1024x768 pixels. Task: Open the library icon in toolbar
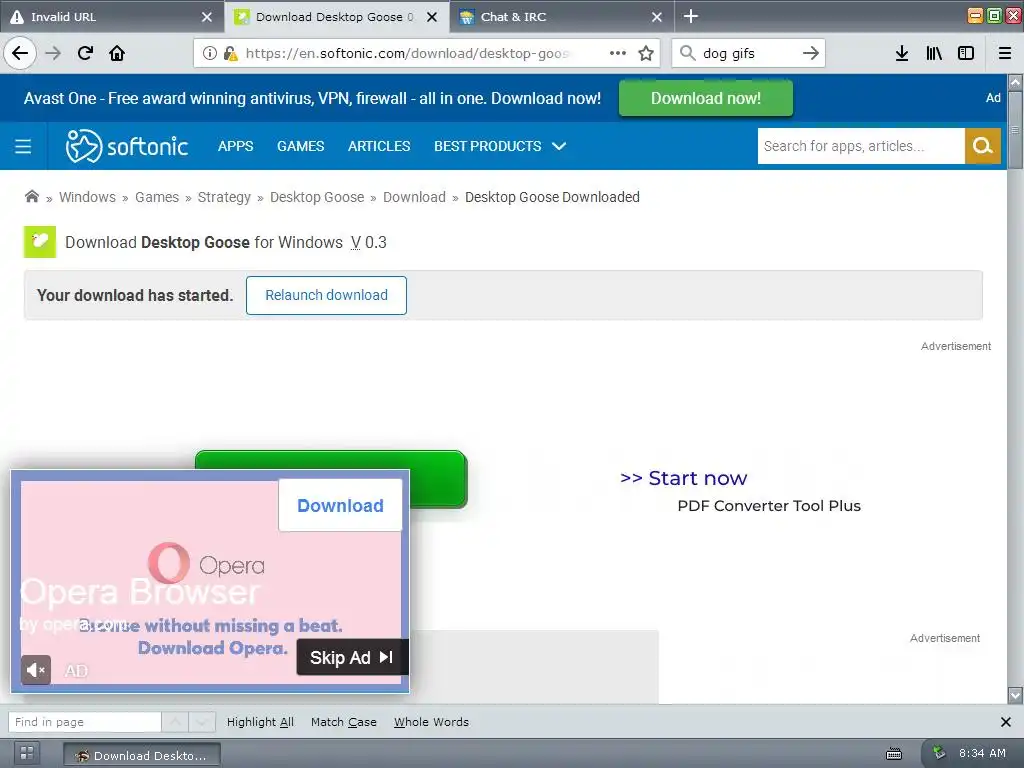(x=934, y=53)
